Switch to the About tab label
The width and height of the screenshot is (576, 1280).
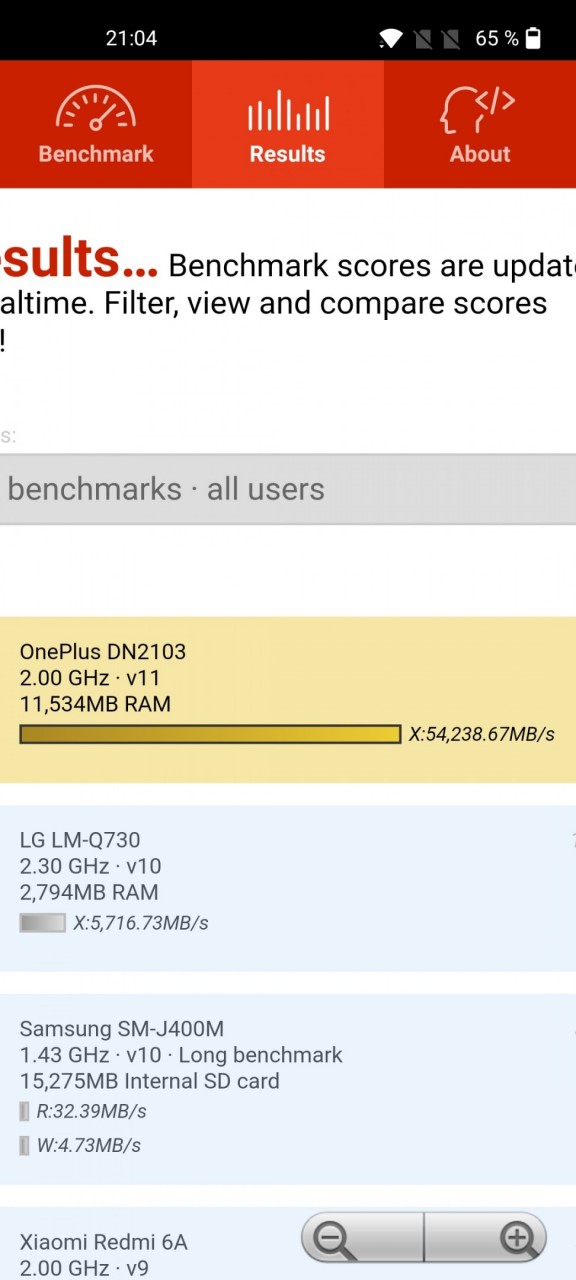coord(480,154)
